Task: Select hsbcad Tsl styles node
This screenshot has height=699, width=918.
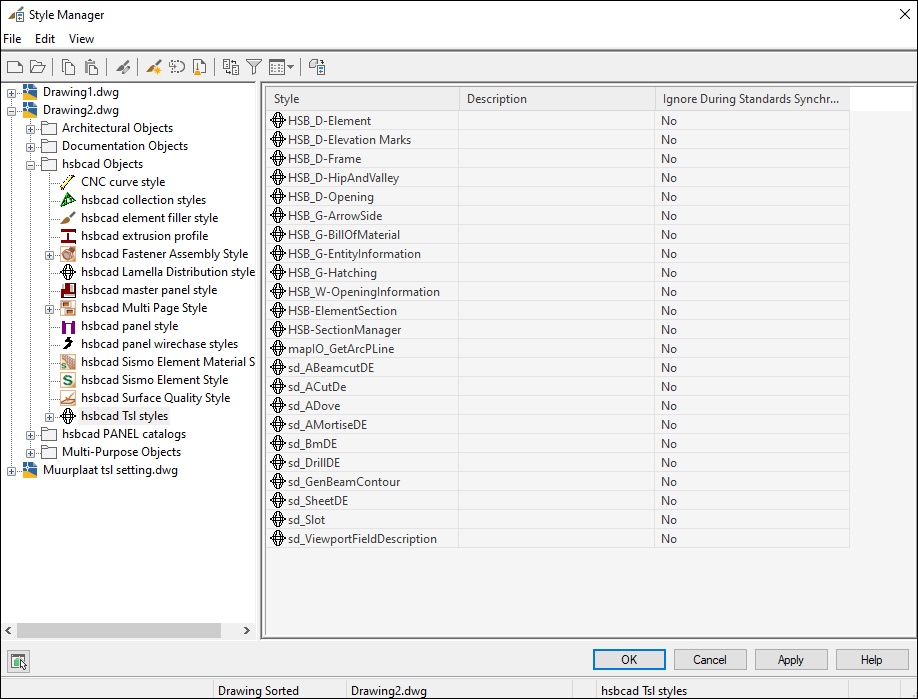Action: coord(124,416)
